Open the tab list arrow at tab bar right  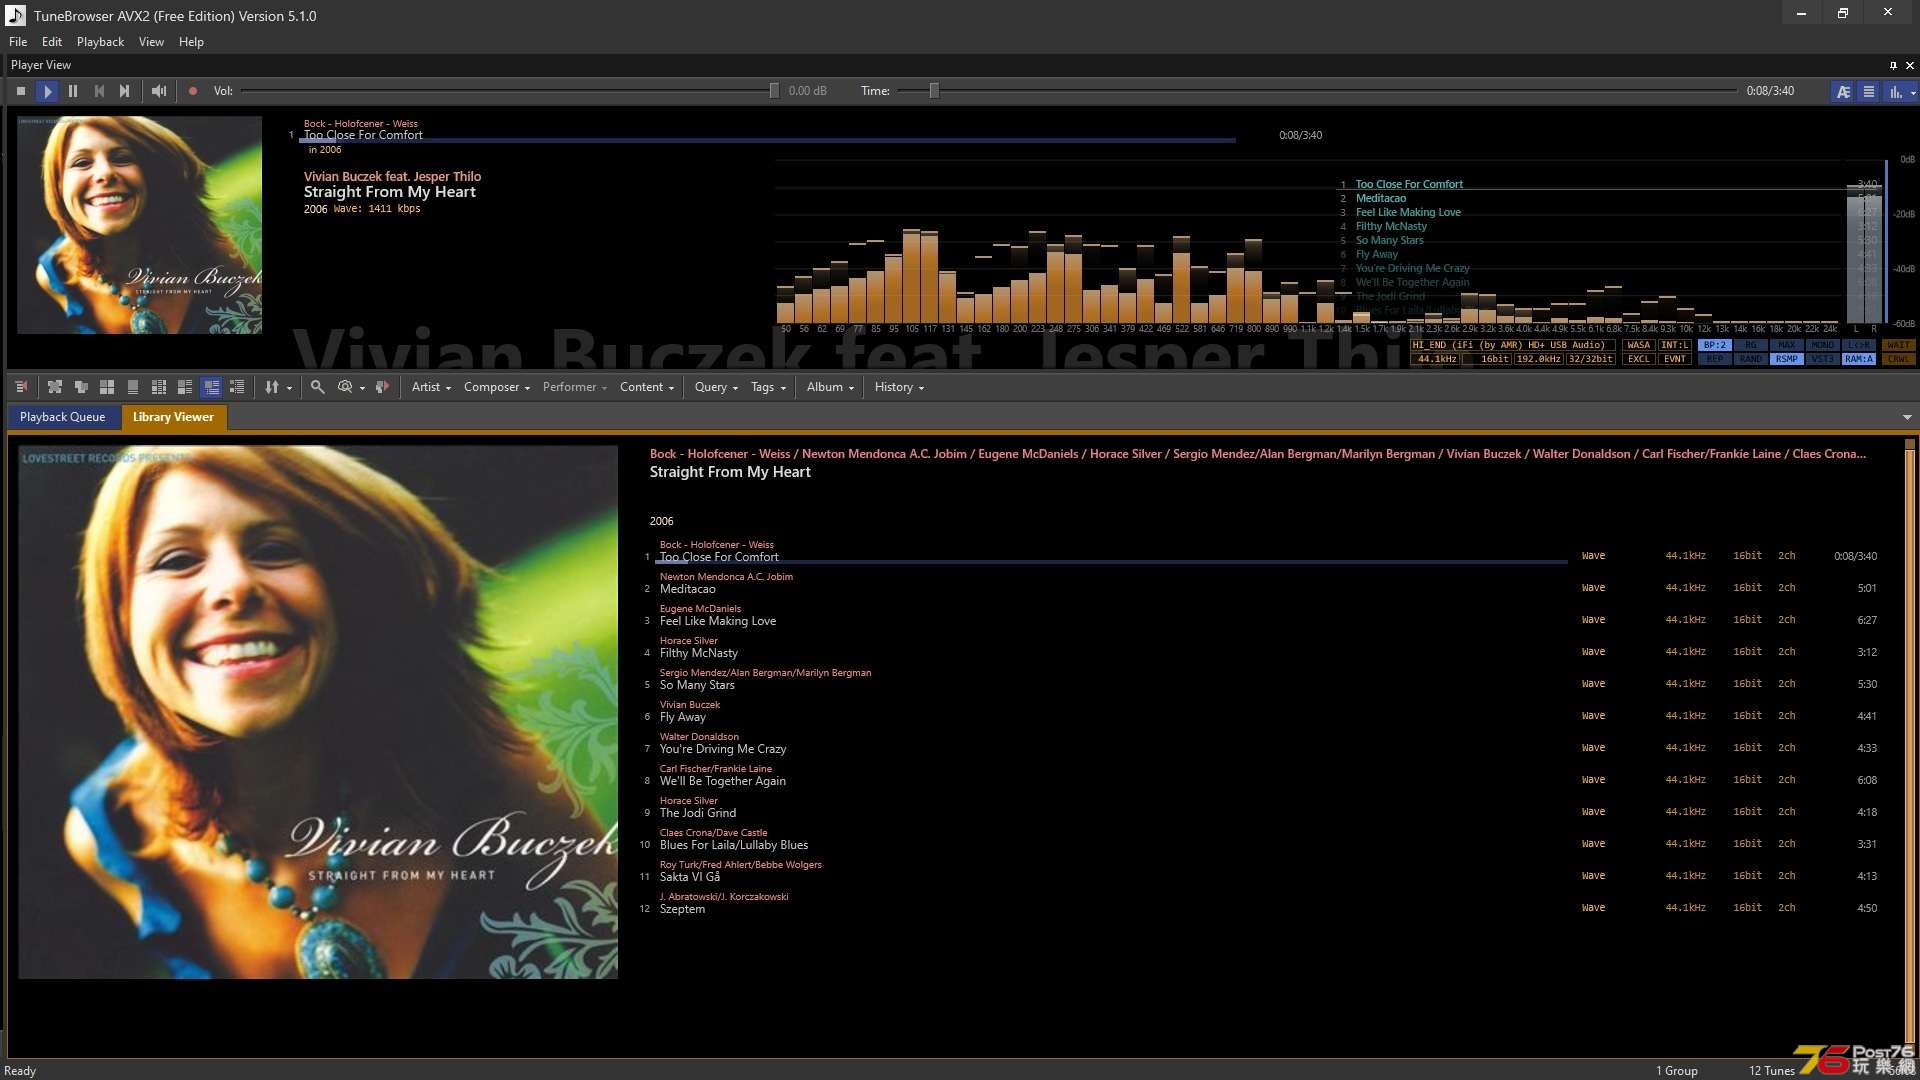[1907, 418]
